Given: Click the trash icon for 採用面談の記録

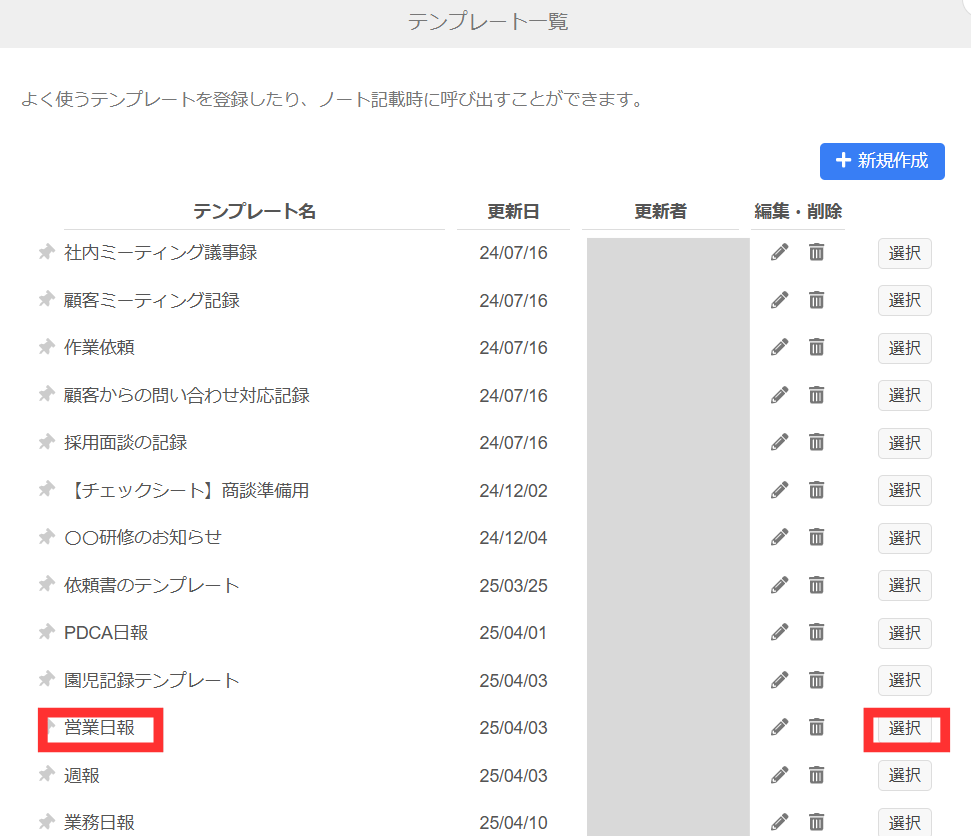Looking at the screenshot, I should 816,442.
